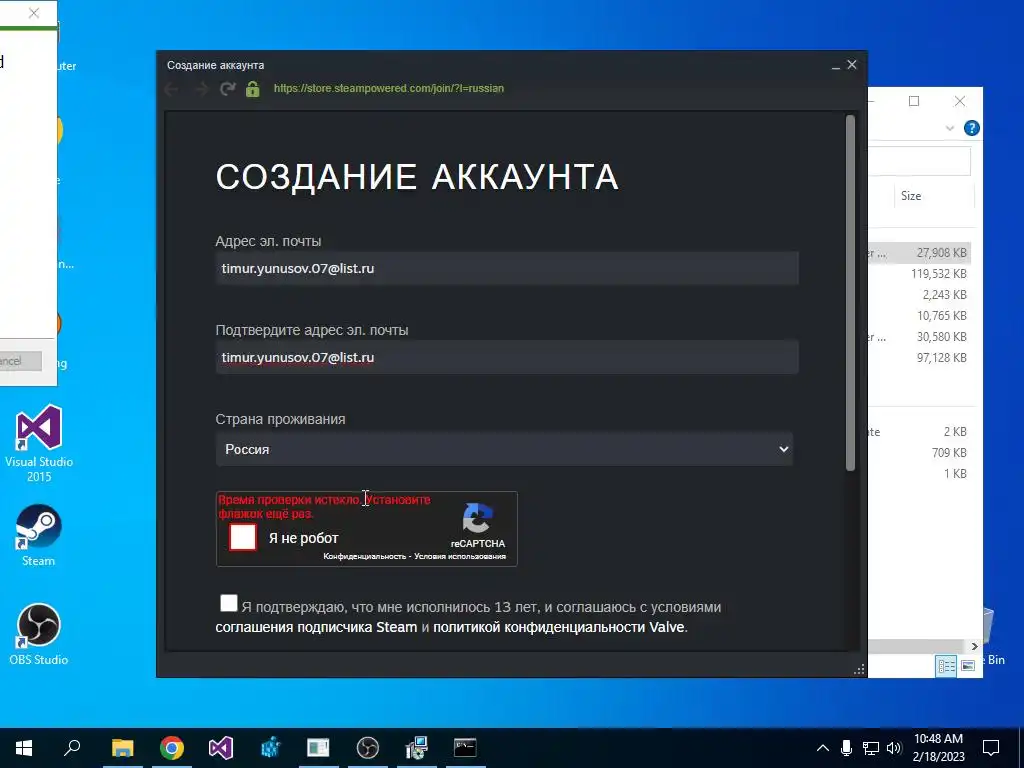This screenshot has width=1024, height=768.
Task: Select the 97,128 KB file row
Action: point(921,357)
